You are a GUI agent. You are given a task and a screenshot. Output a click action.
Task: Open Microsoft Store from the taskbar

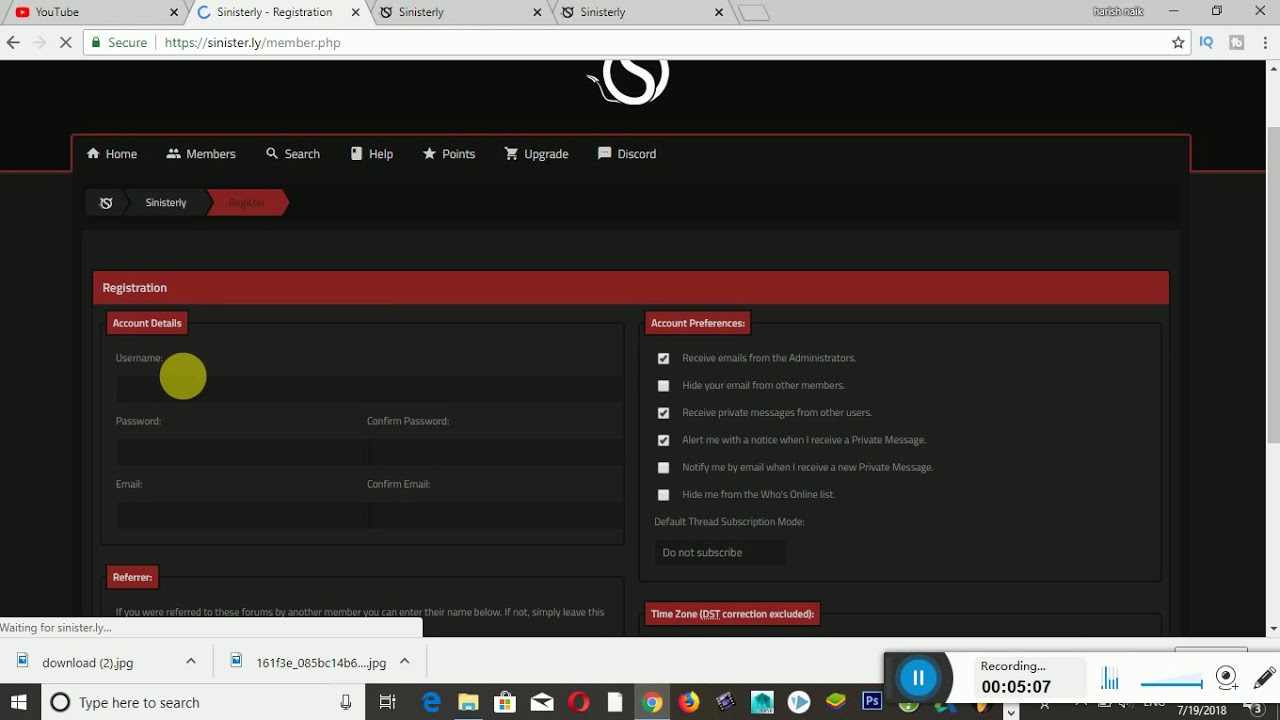pos(505,702)
